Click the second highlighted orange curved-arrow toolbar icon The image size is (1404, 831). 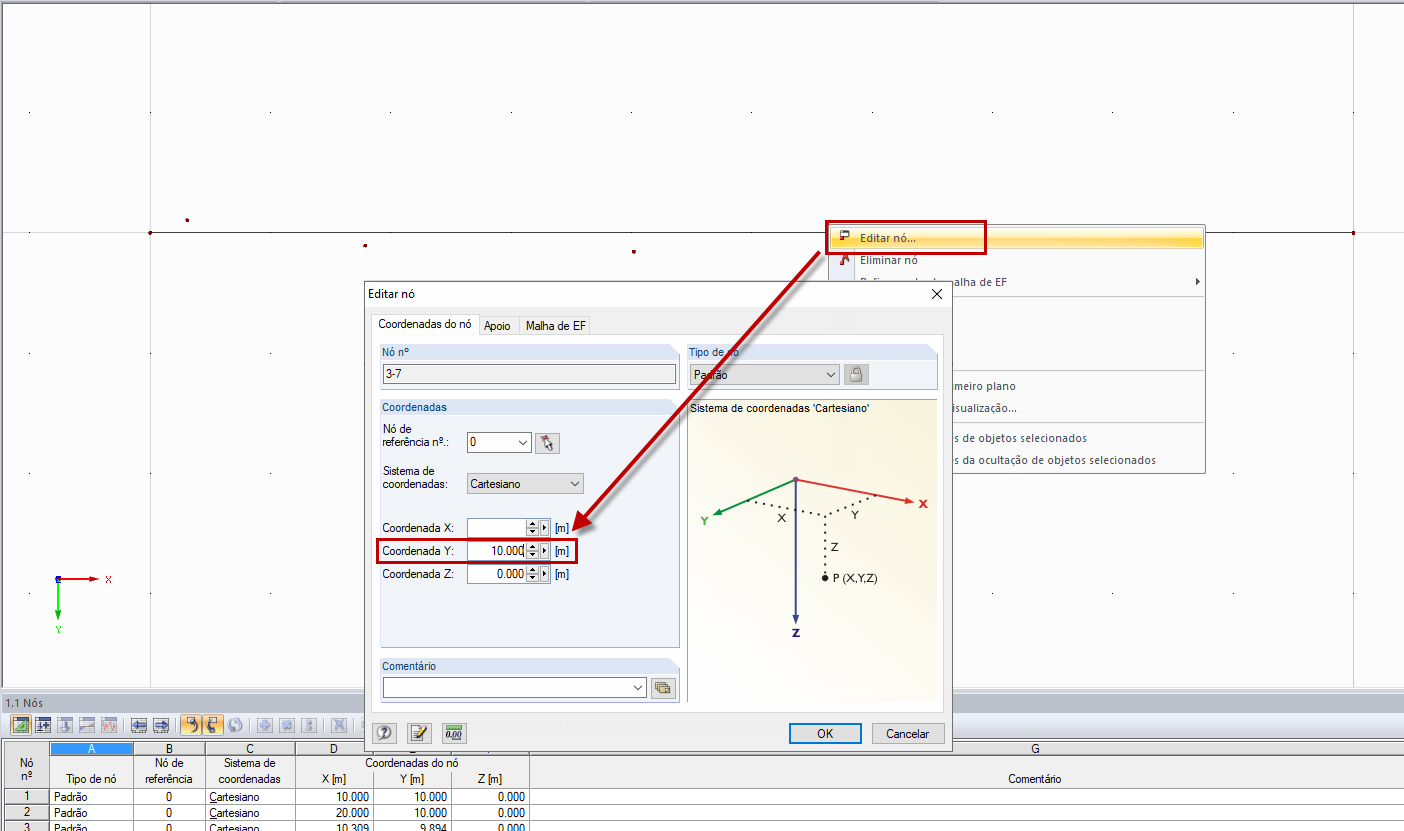tap(213, 725)
